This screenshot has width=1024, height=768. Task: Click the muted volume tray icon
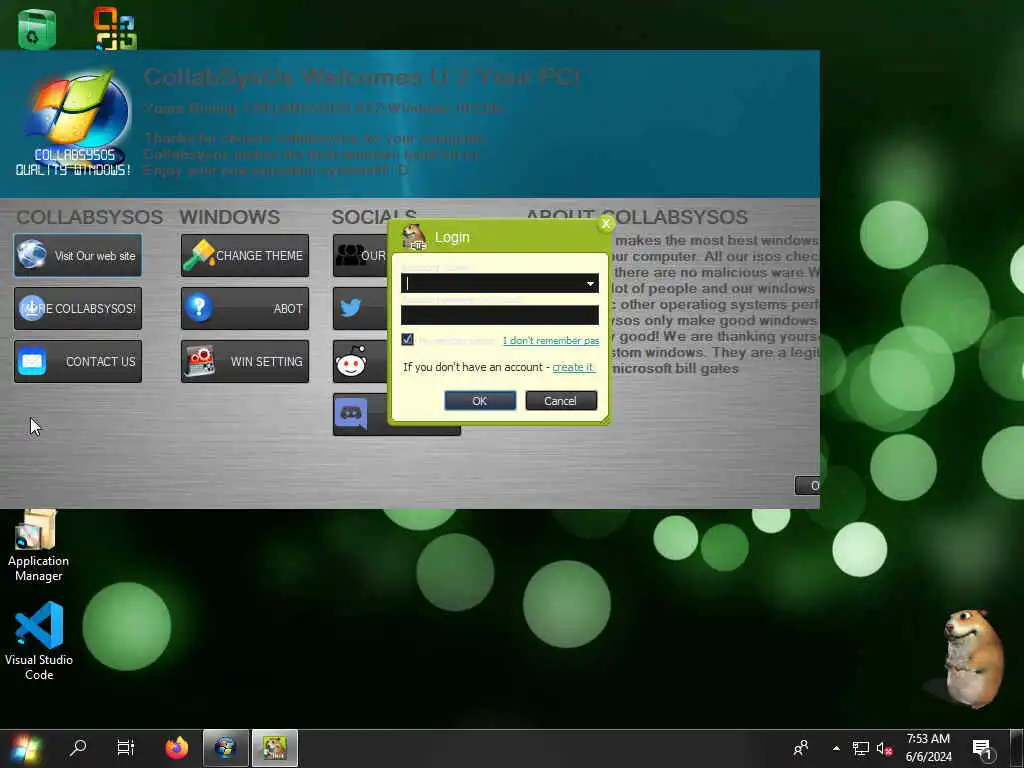(x=884, y=748)
